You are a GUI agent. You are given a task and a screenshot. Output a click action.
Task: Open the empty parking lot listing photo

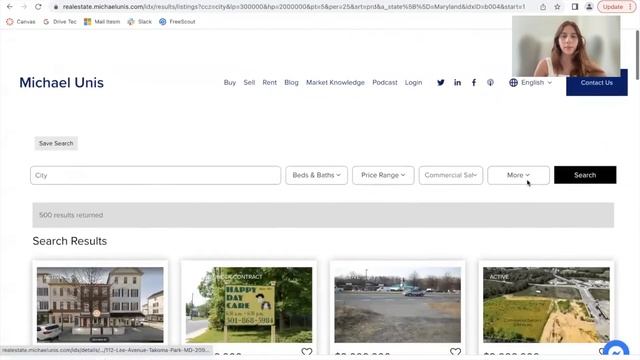click(398, 305)
